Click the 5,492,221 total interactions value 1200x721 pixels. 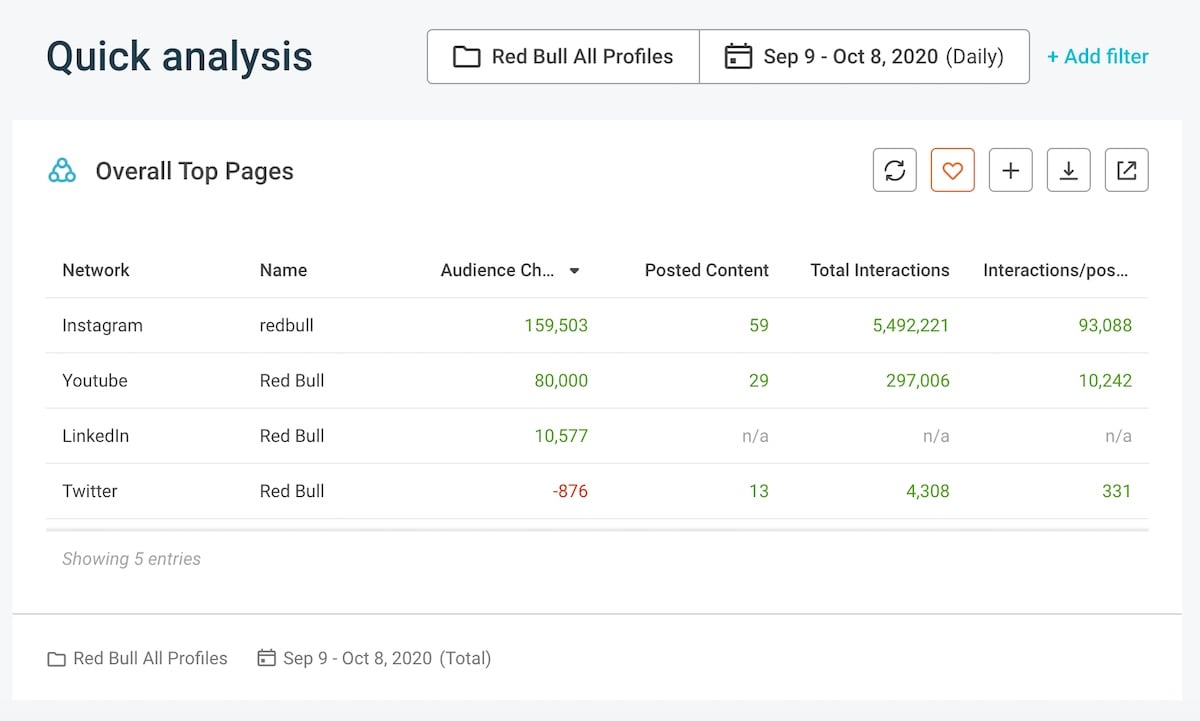pos(911,325)
